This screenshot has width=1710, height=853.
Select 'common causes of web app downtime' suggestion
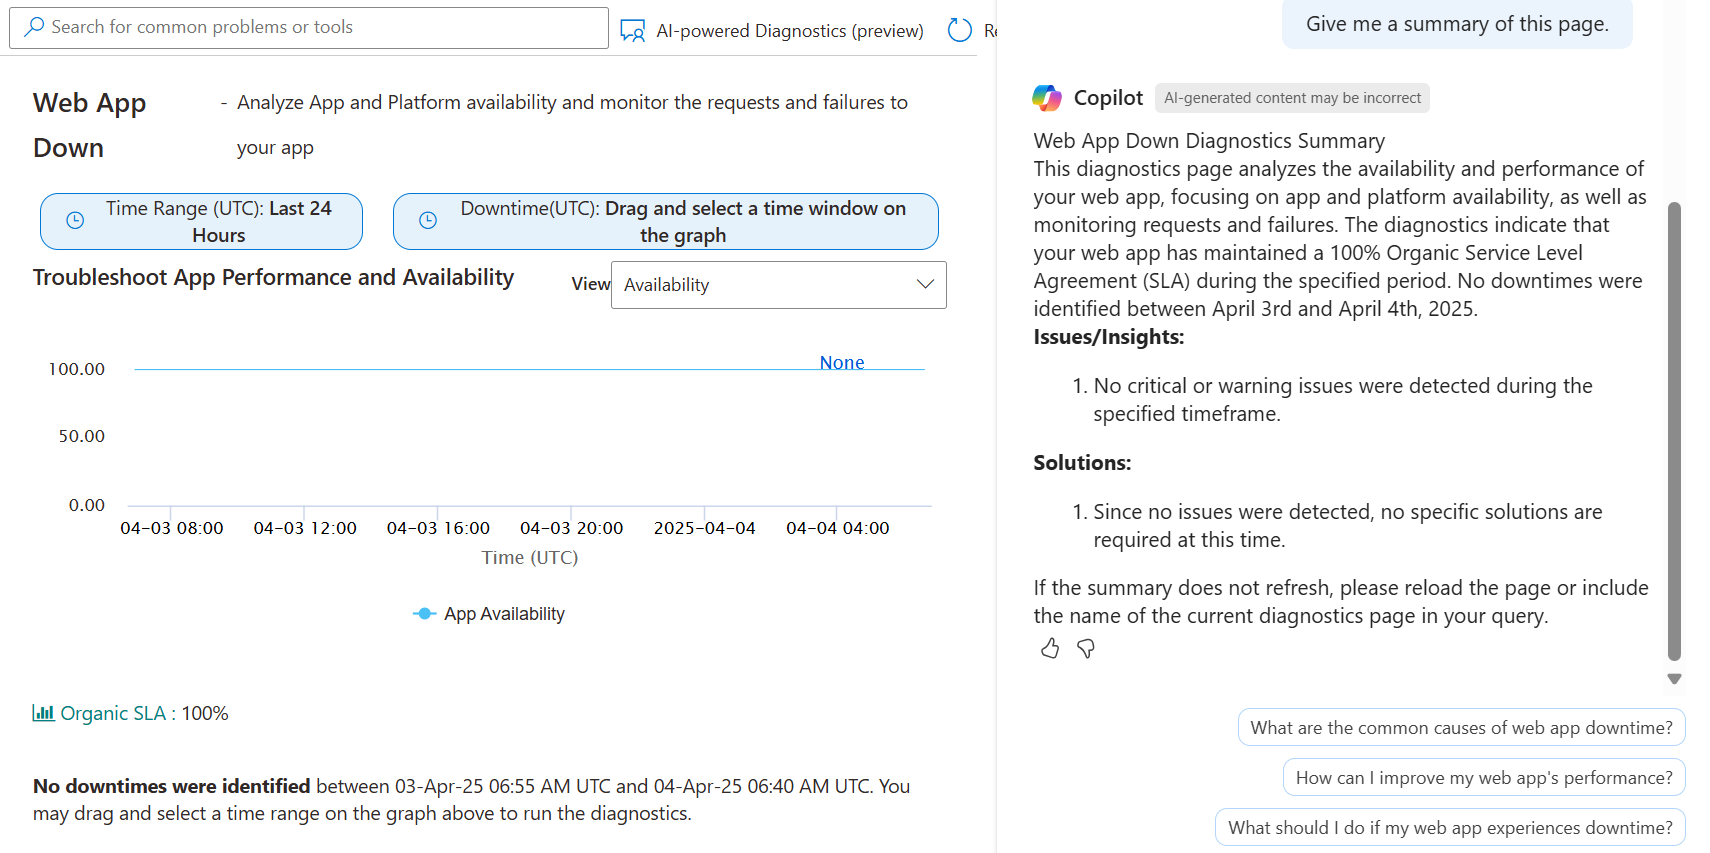tap(1461, 728)
